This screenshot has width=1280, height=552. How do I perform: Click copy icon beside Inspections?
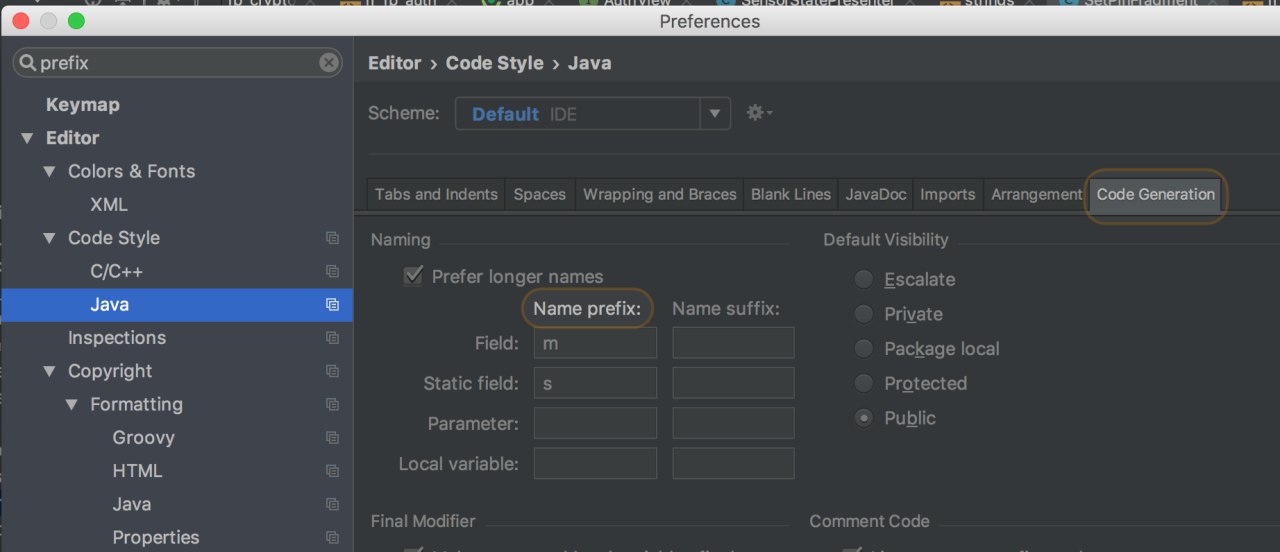332,338
